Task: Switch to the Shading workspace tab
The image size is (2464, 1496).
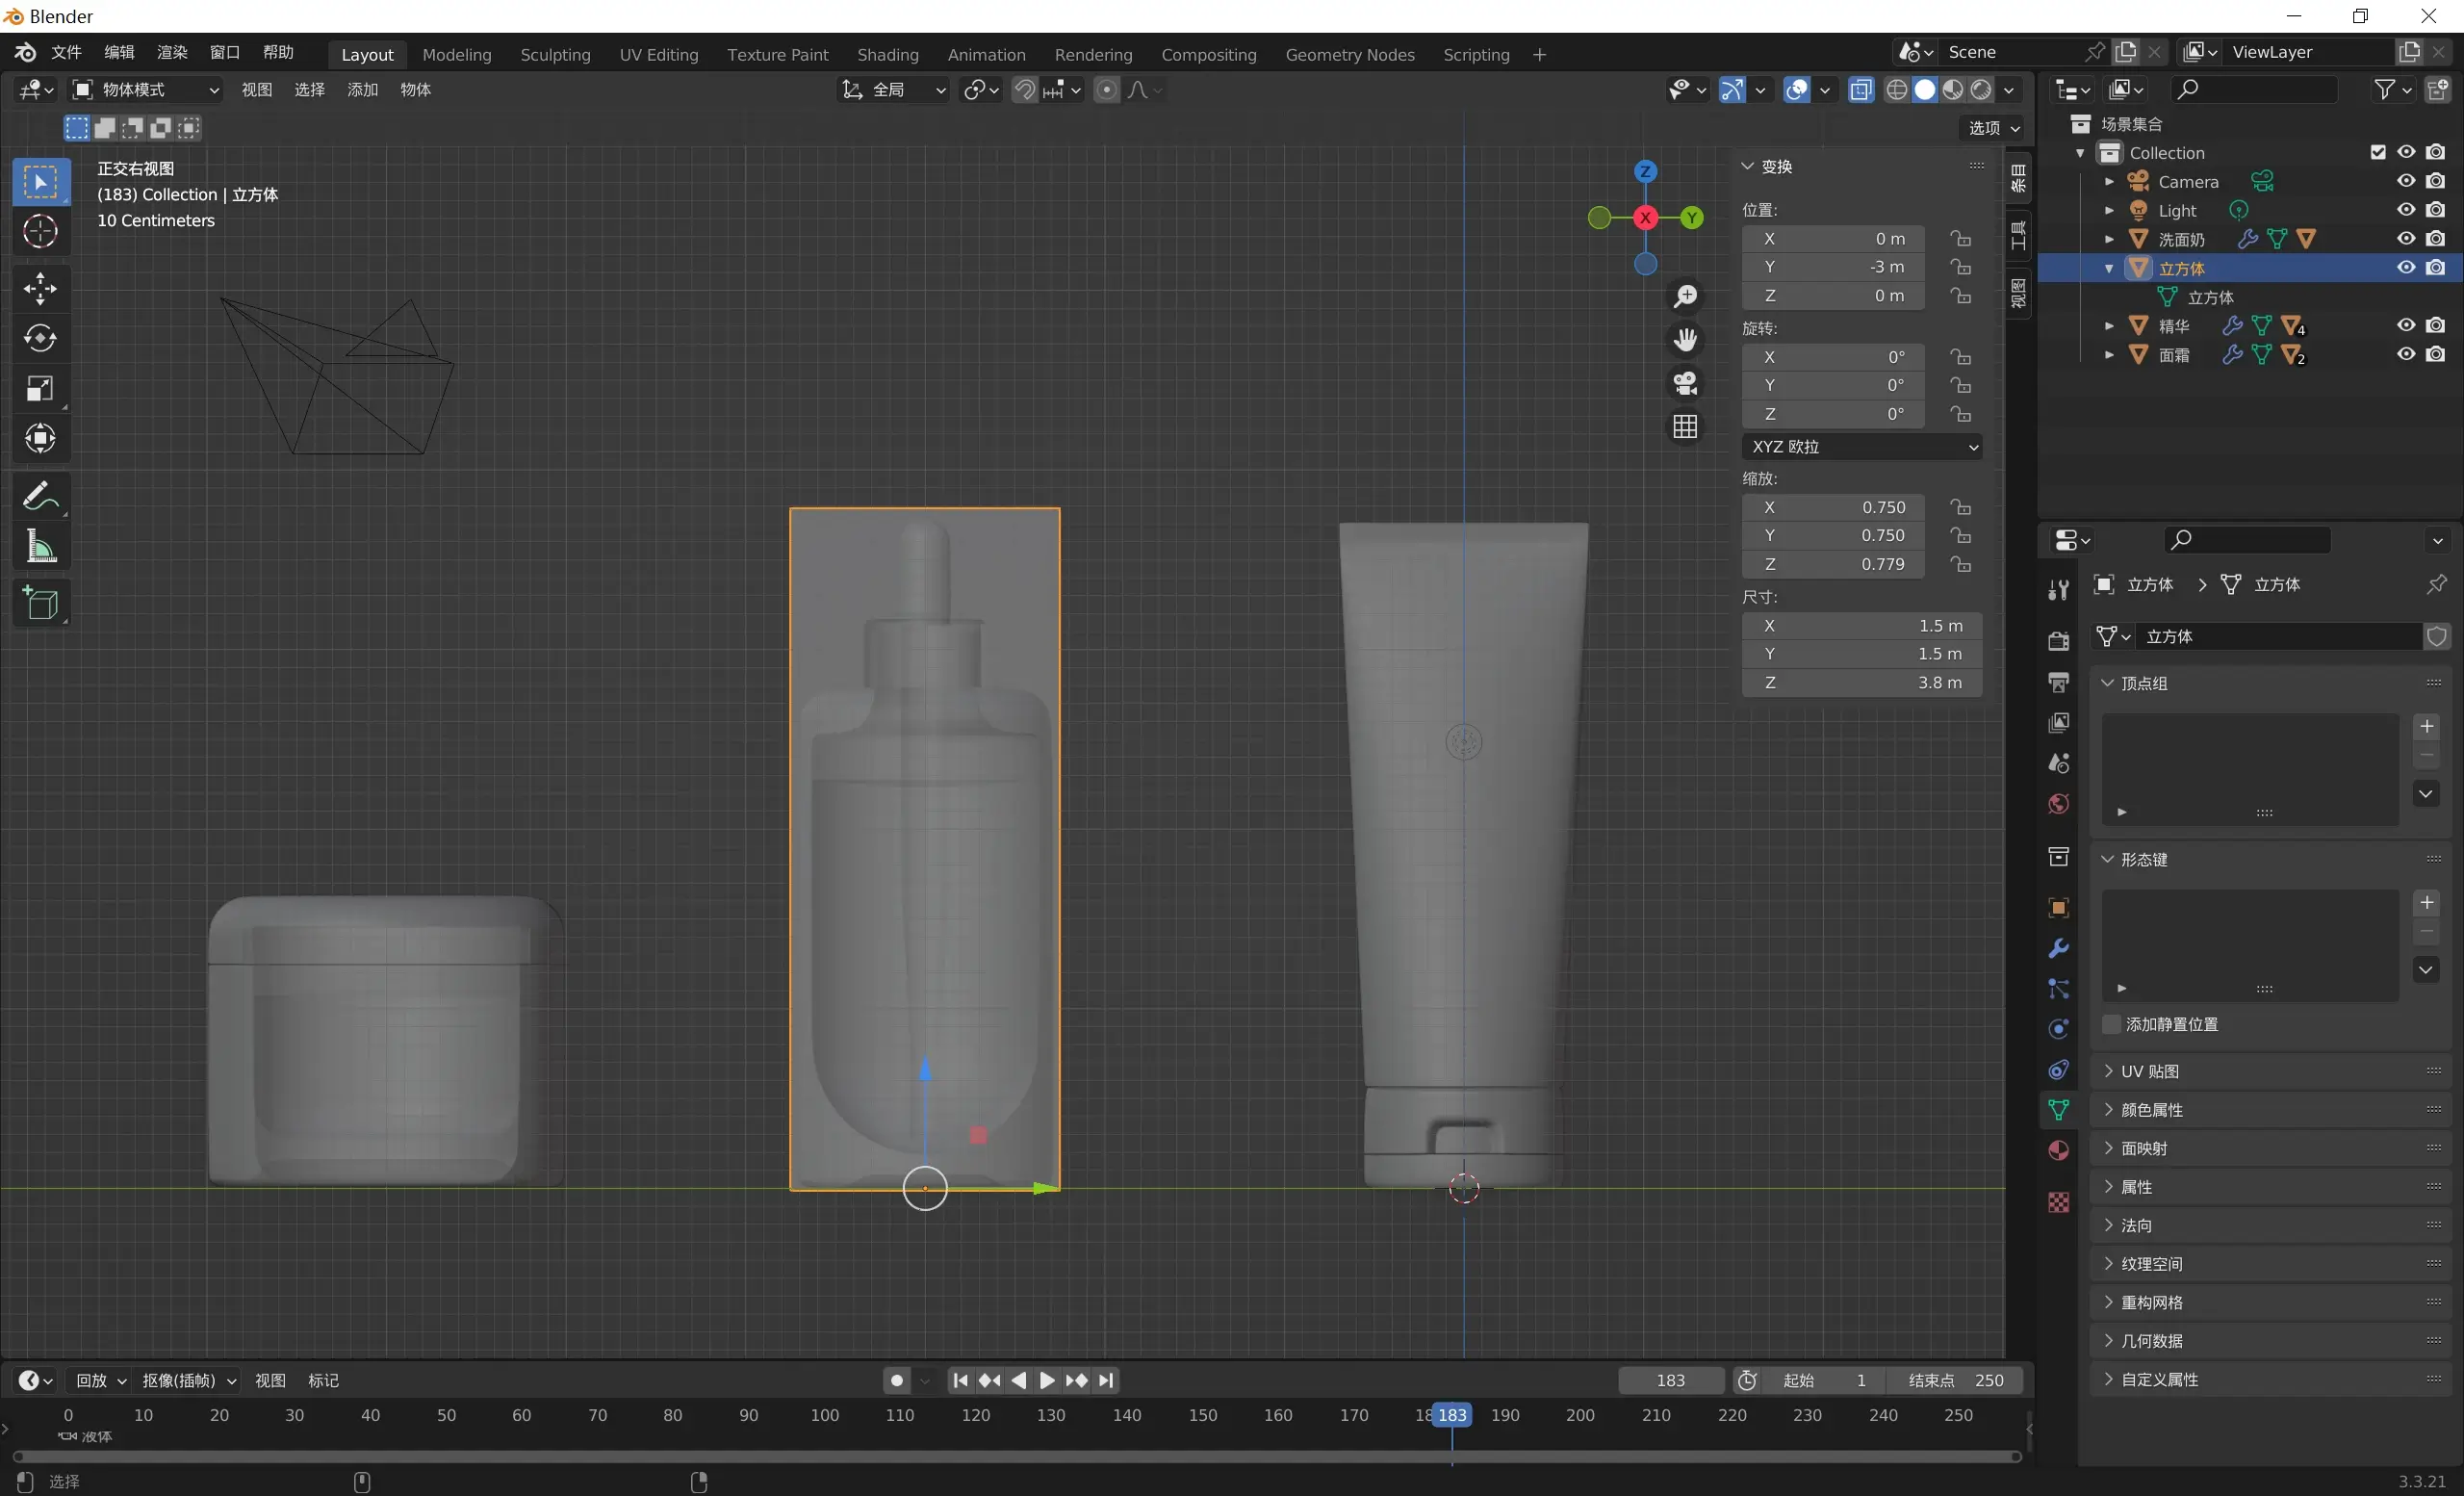Action: tap(887, 55)
